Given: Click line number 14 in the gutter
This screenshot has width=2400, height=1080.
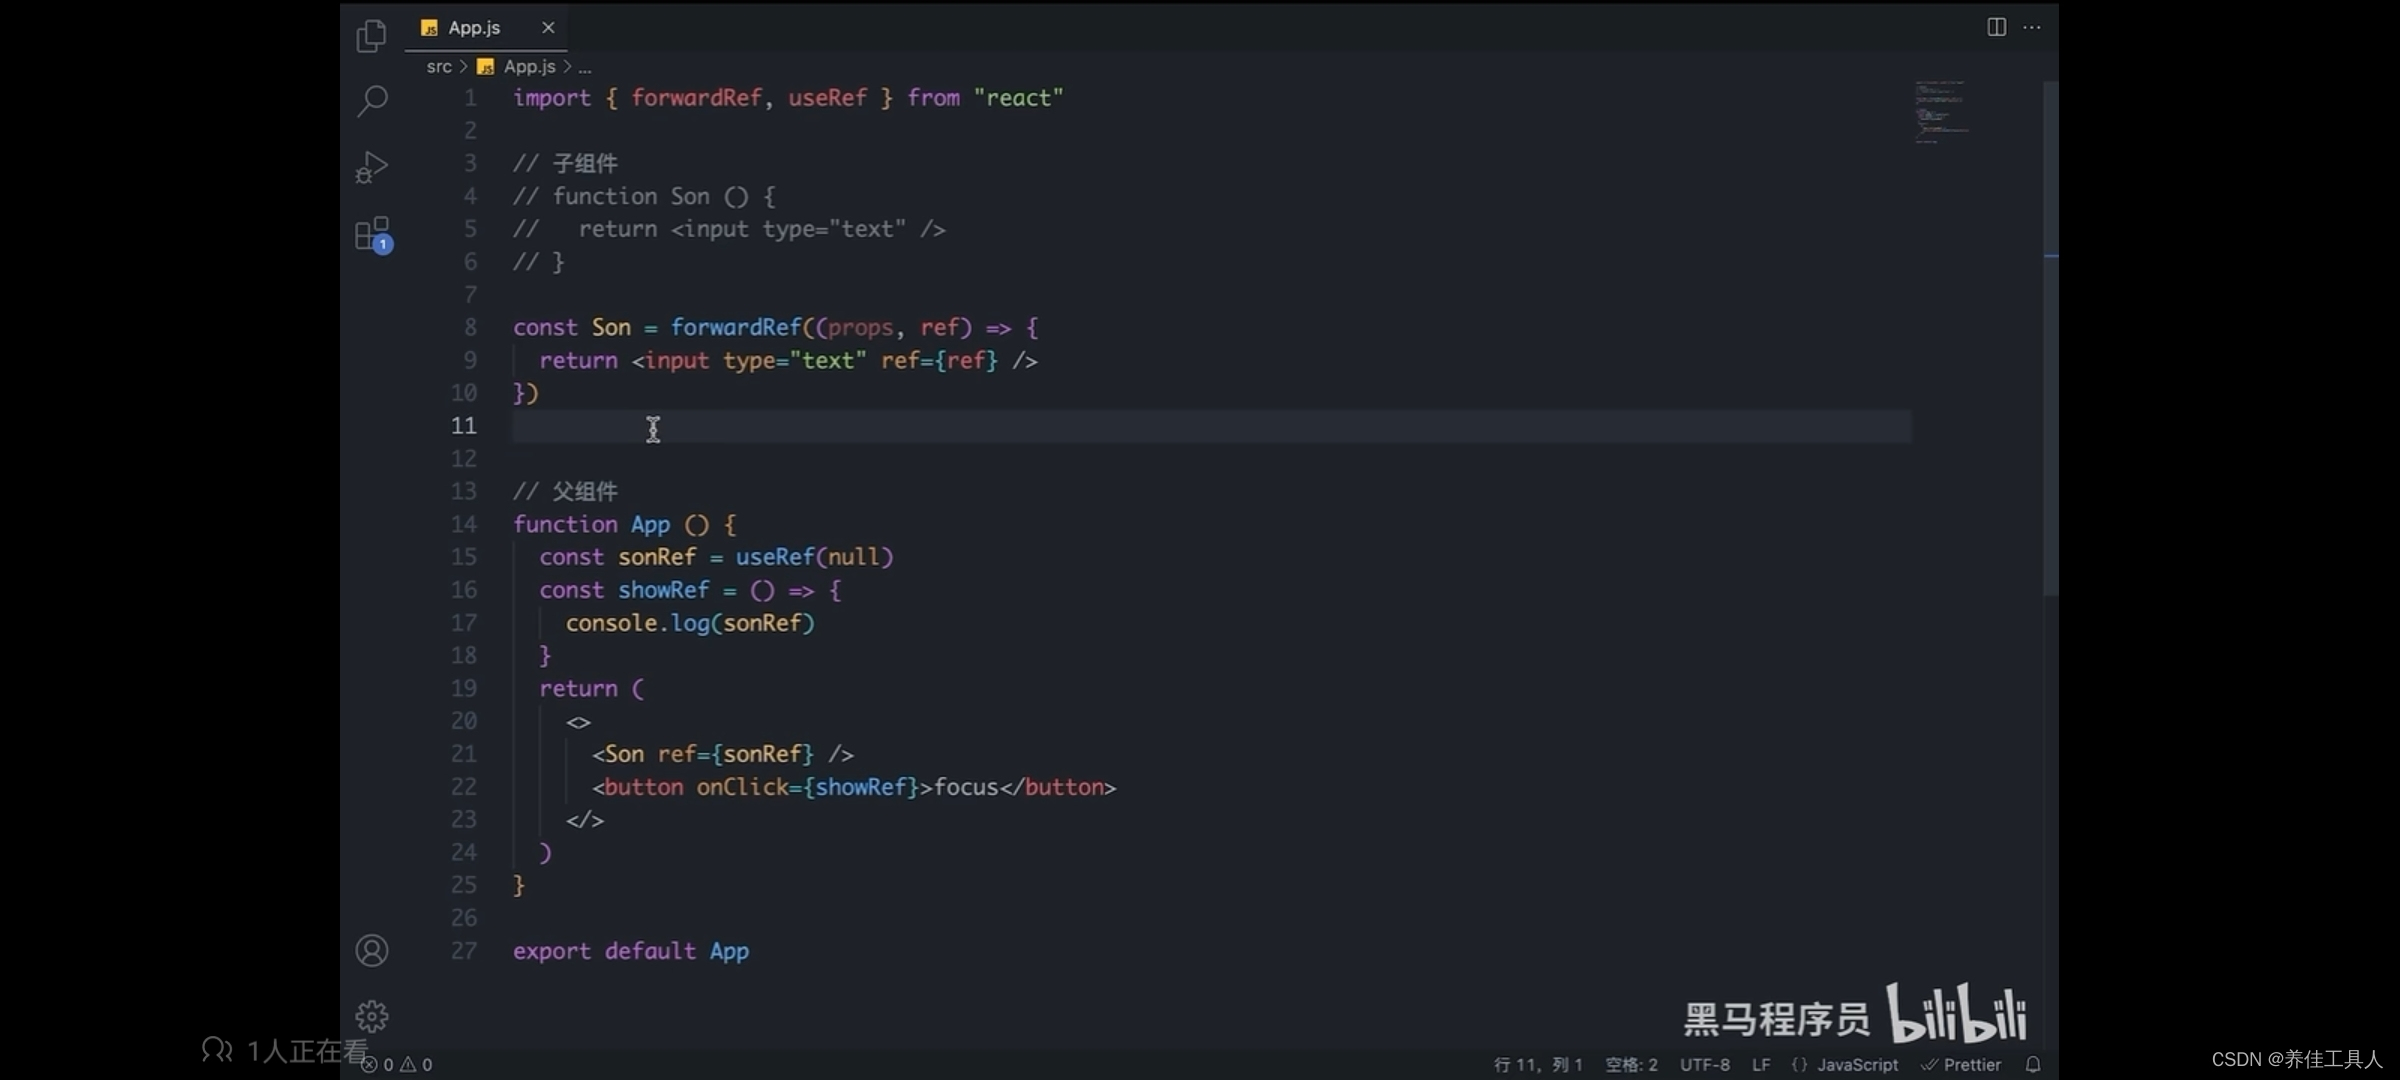Looking at the screenshot, I should click(464, 524).
